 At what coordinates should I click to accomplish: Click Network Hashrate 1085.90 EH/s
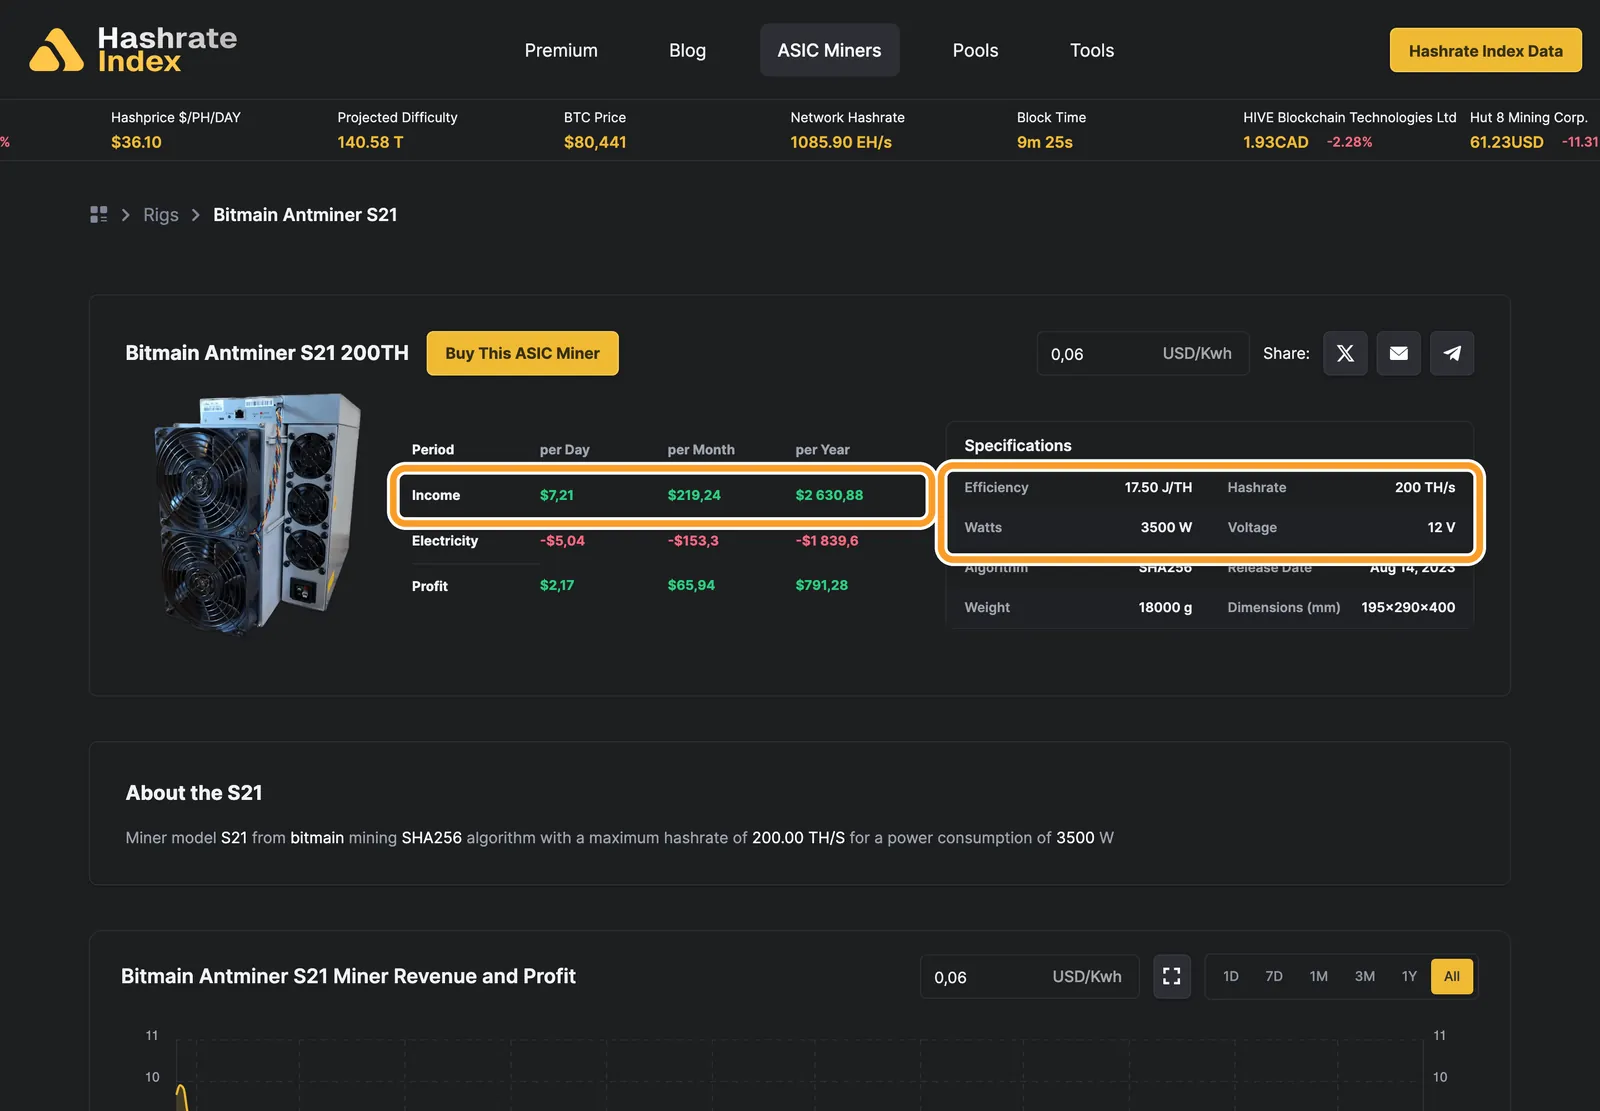tap(841, 142)
